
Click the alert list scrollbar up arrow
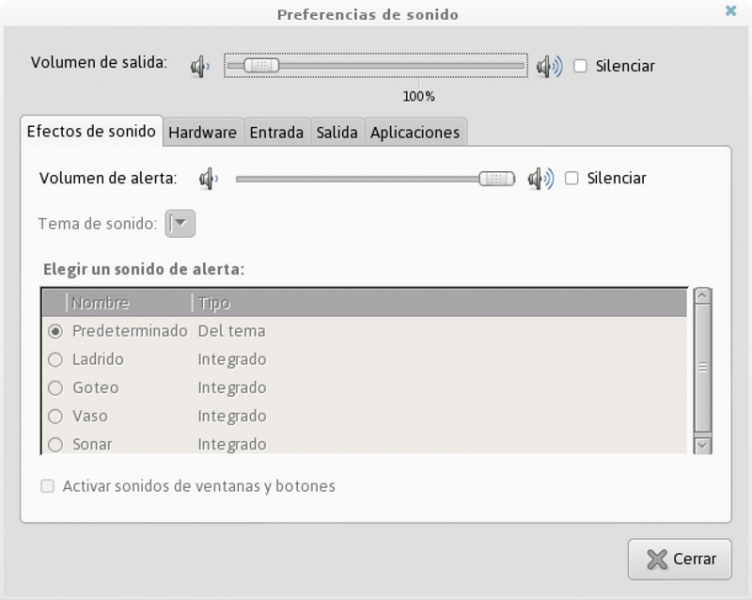click(703, 296)
